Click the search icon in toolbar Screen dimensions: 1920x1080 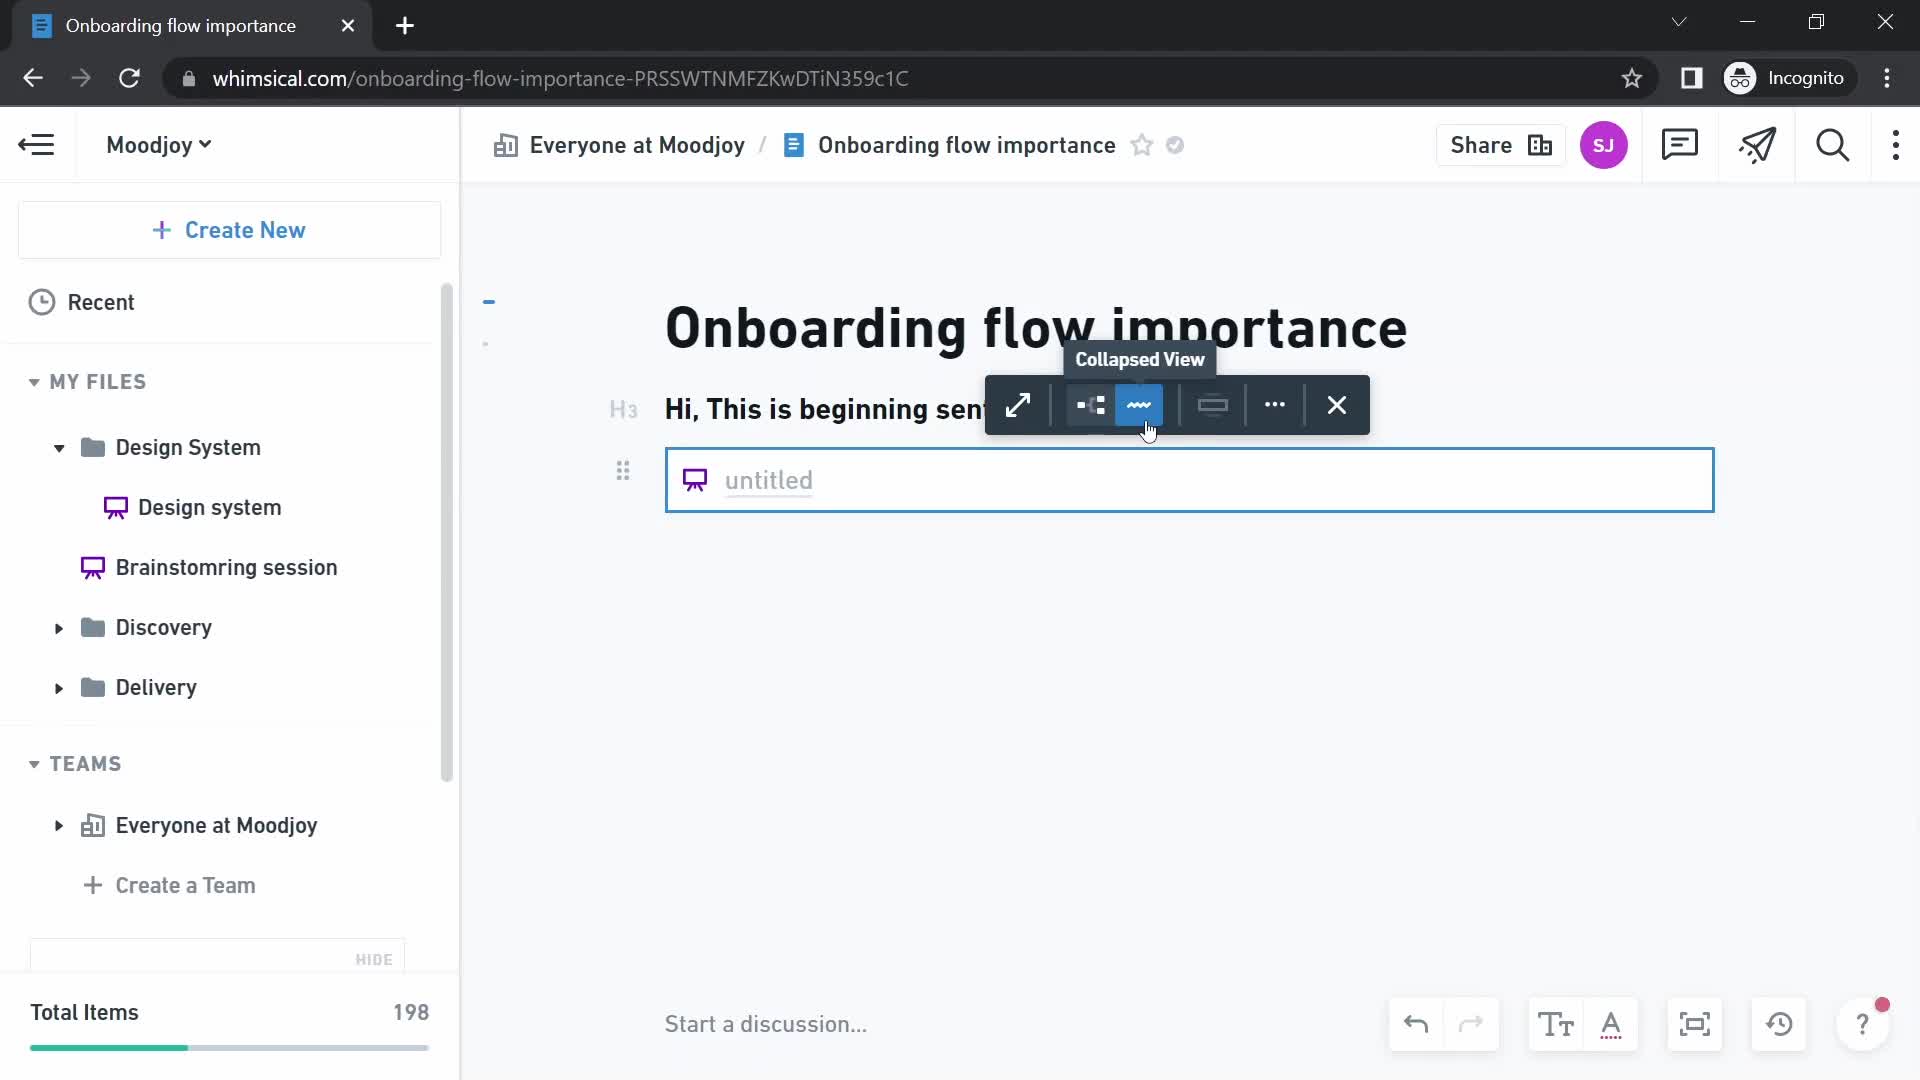click(x=1836, y=145)
